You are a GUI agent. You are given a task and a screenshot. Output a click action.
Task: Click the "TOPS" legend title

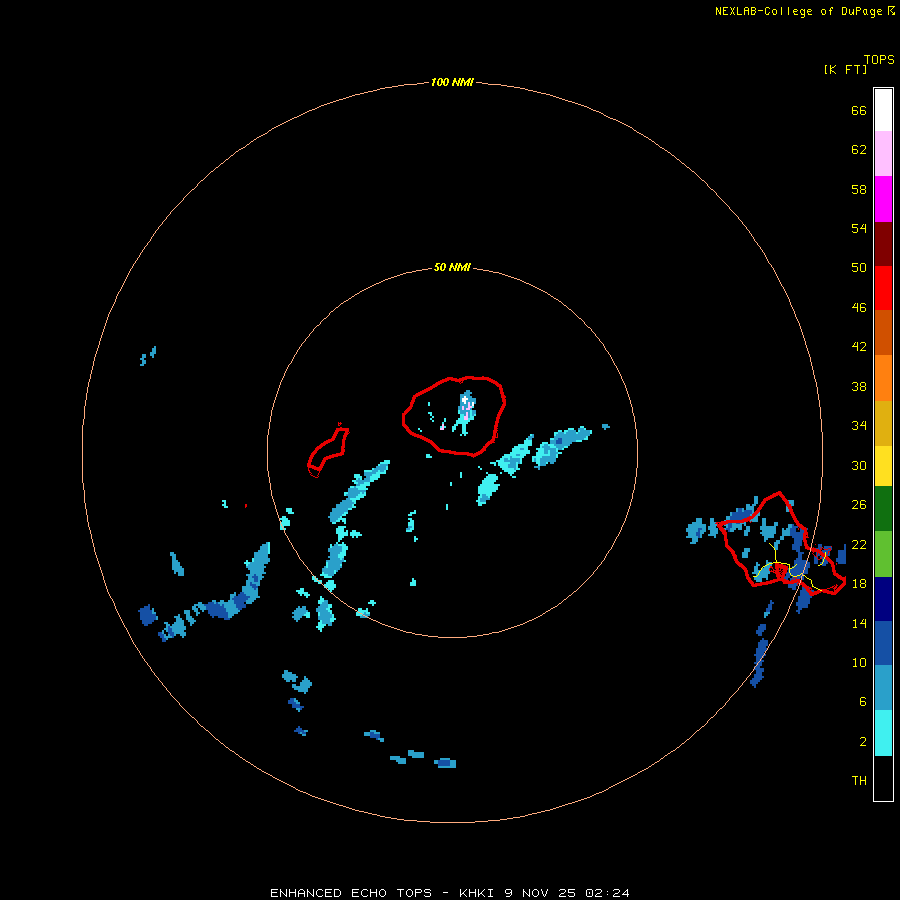click(x=879, y=59)
